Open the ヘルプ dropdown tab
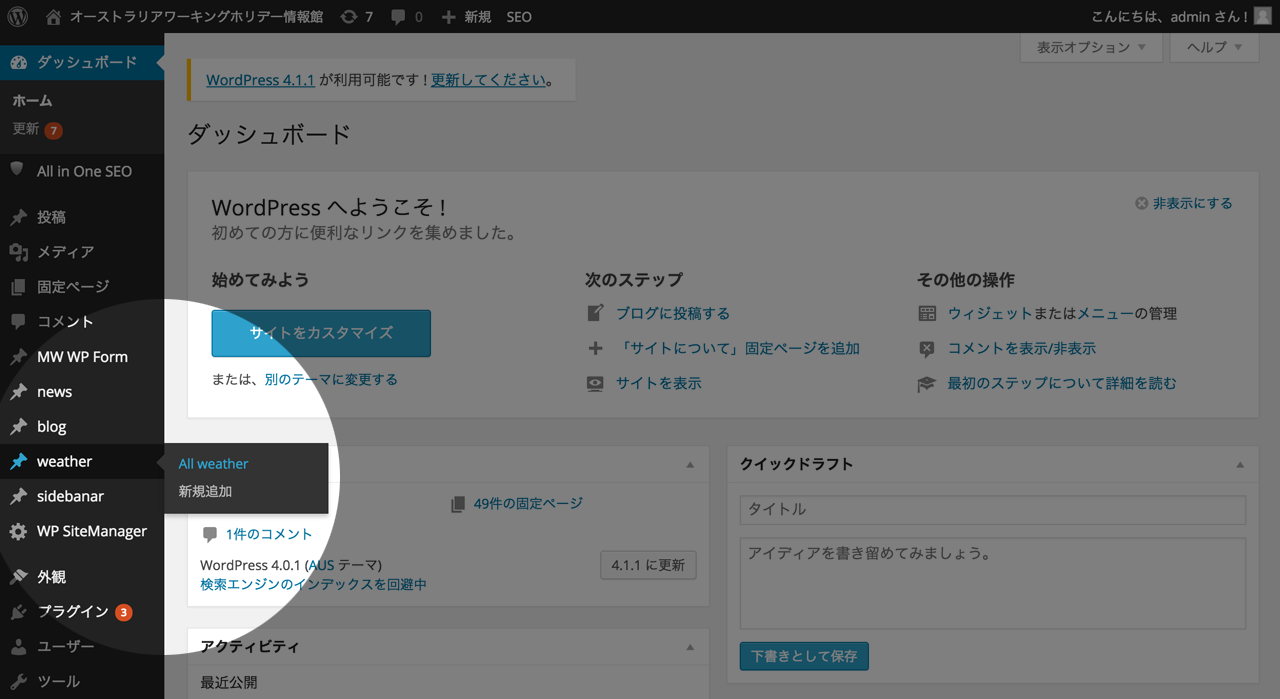 1215,47
